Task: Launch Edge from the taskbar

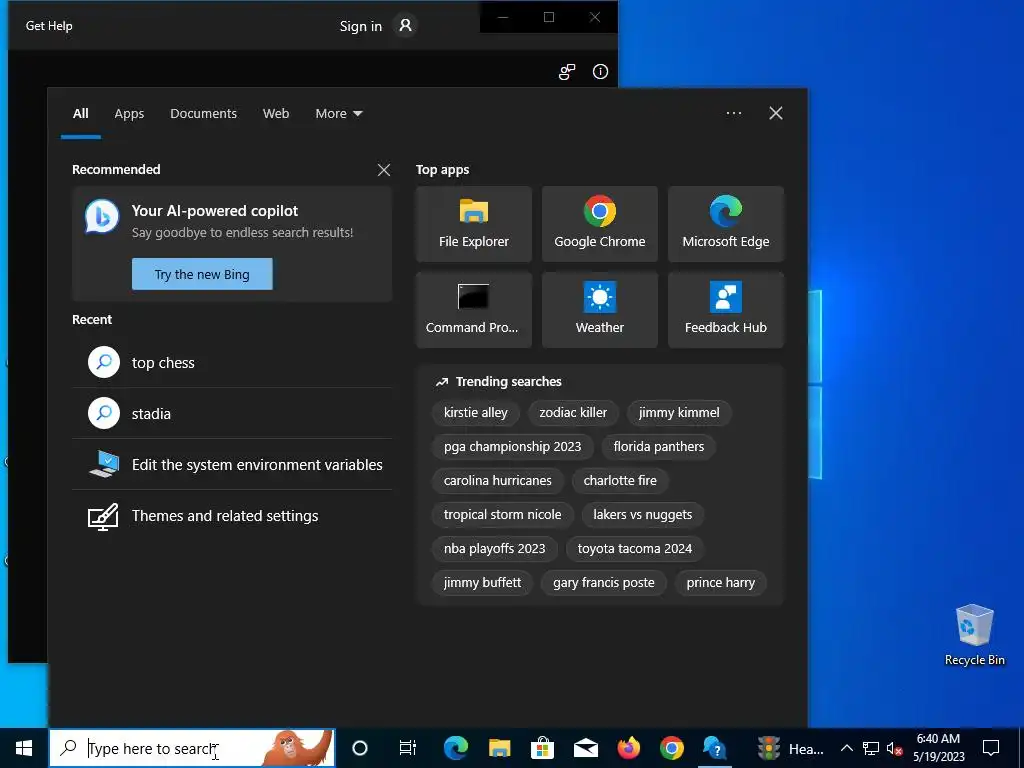Action: 456,748
